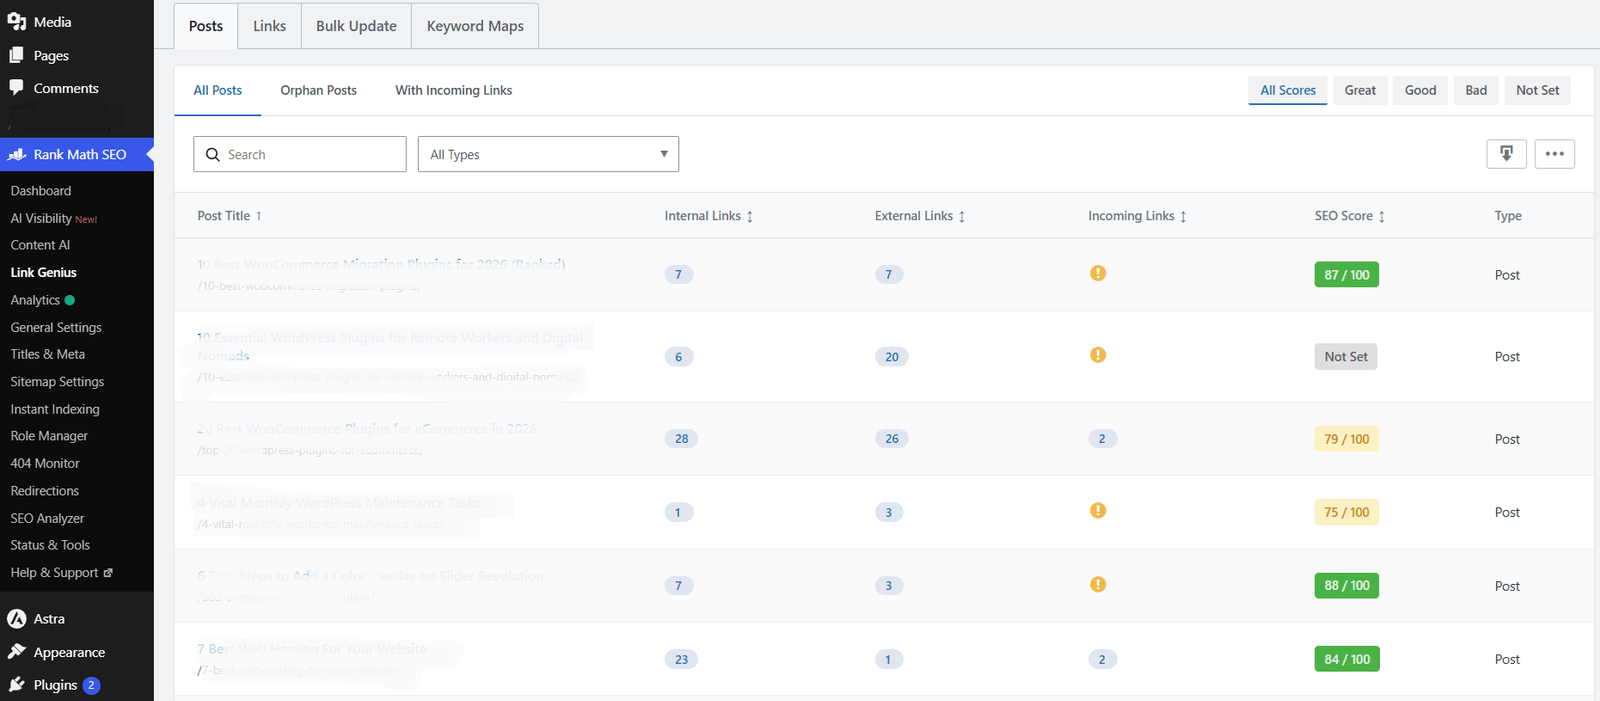
Task: Click the Pages icon in the sidebar
Action: point(17,55)
